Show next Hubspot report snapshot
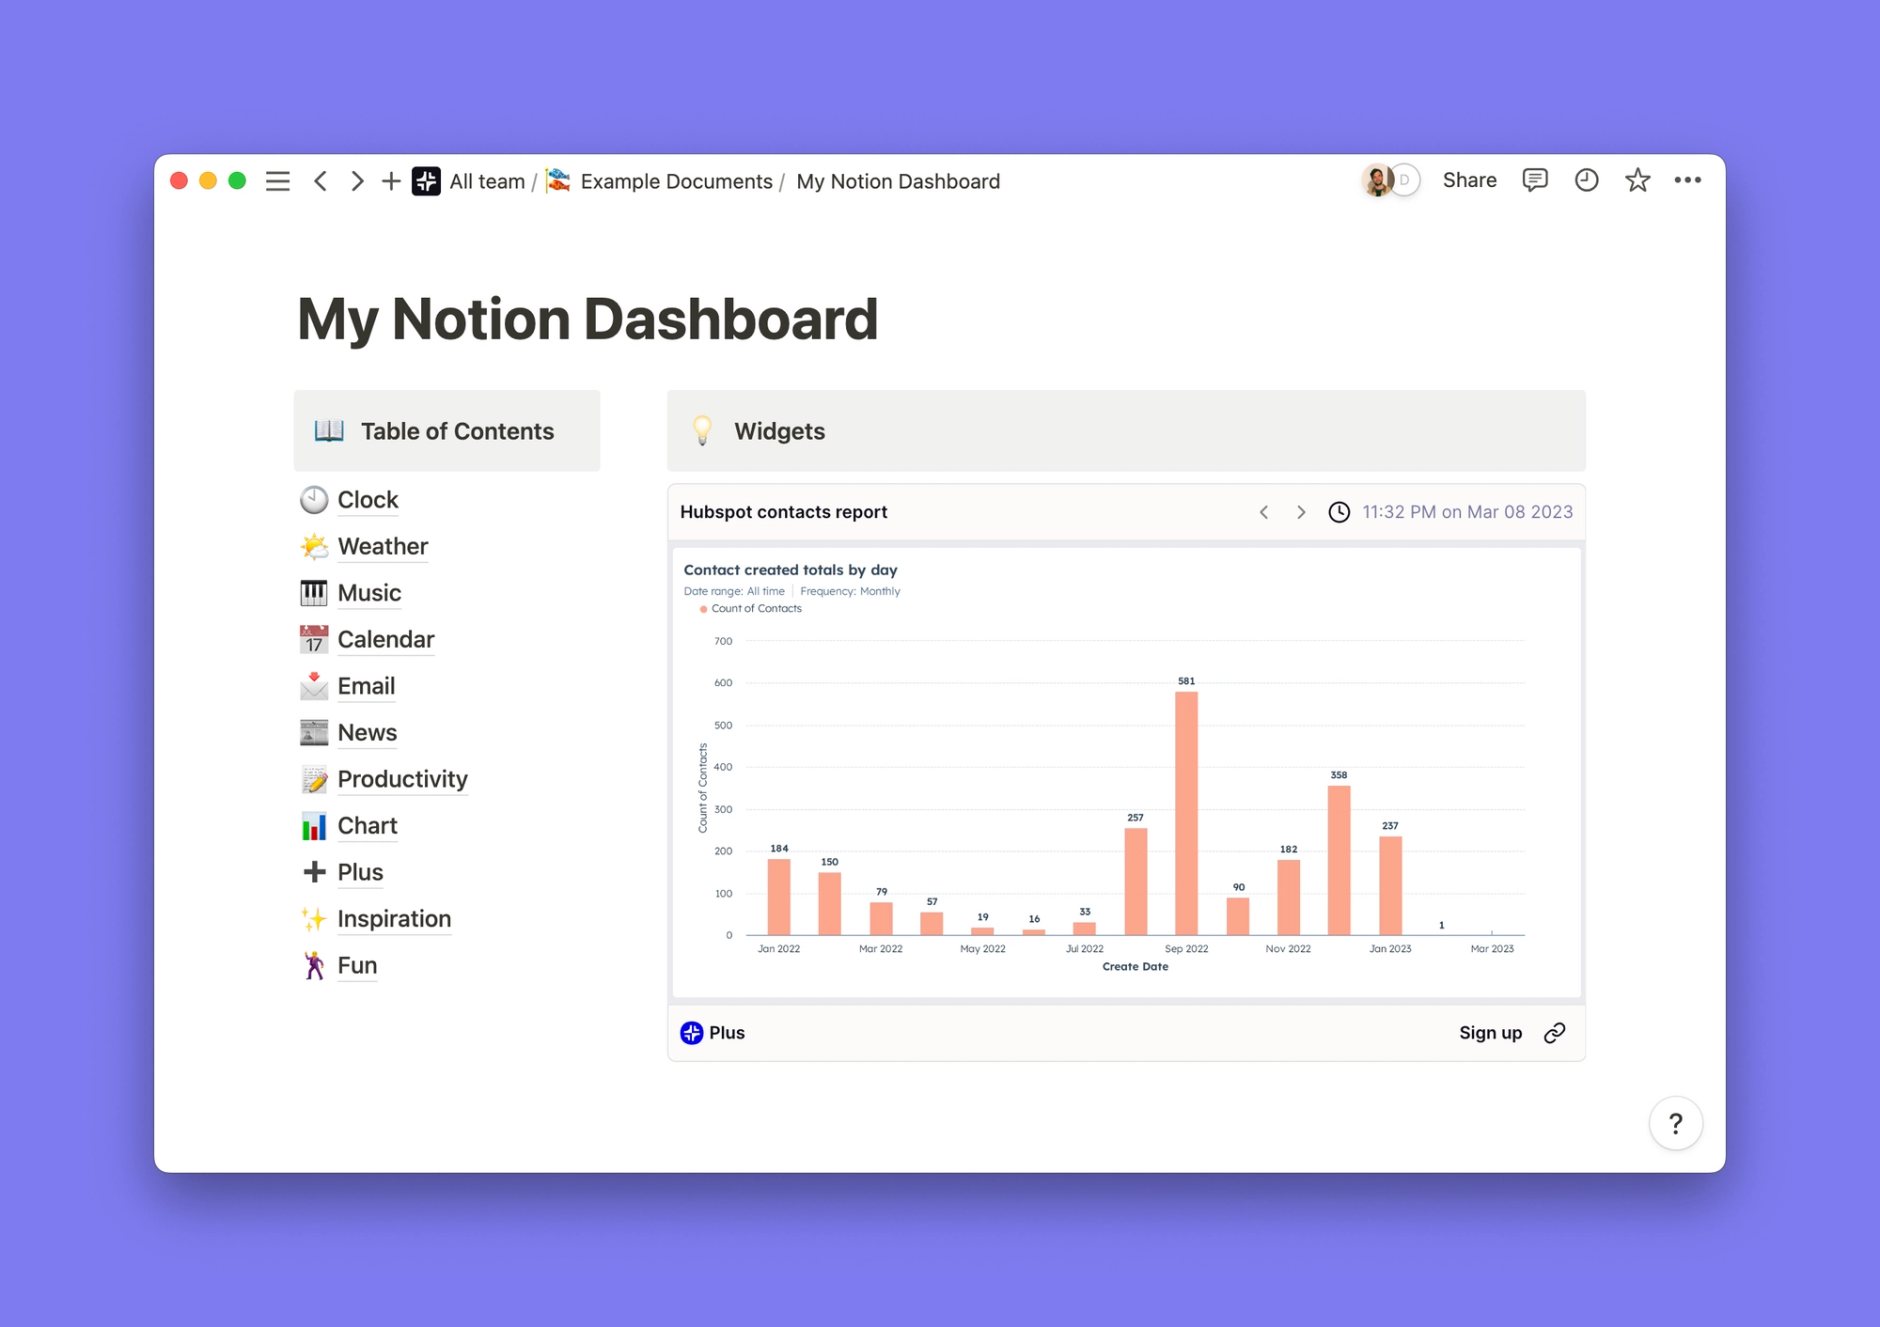Image resolution: width=1880 pixels, height=1327 pixels. (1301, 512)
